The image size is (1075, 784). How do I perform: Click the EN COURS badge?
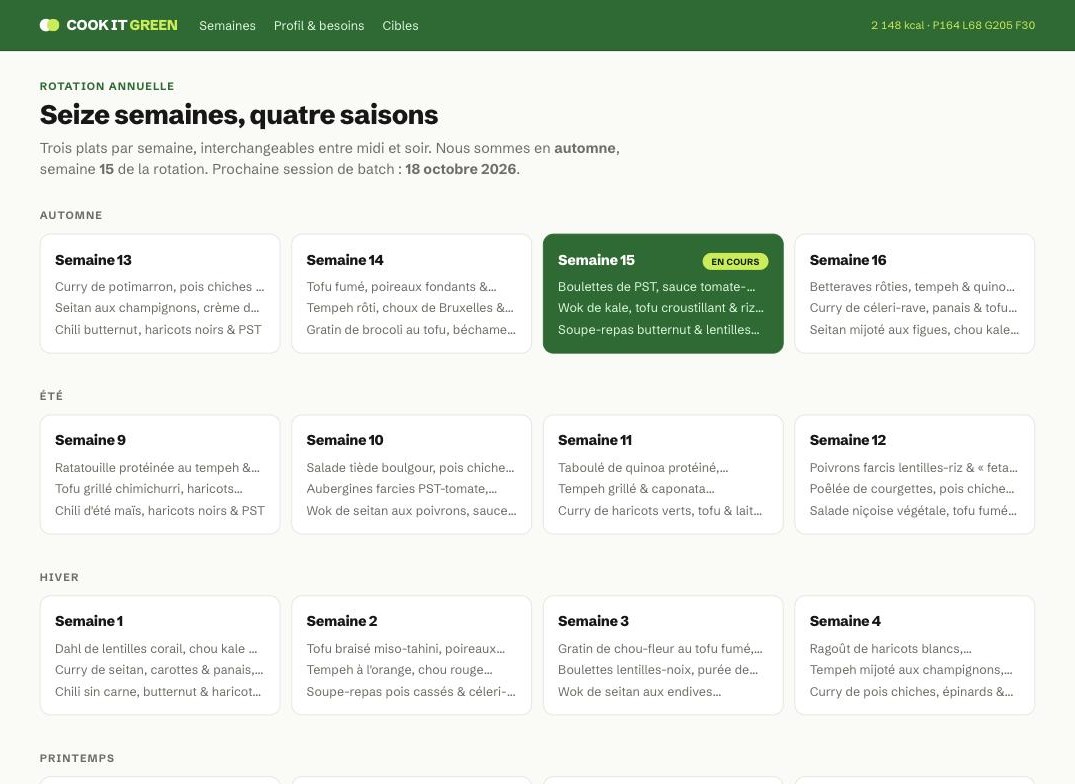point(735,261)
